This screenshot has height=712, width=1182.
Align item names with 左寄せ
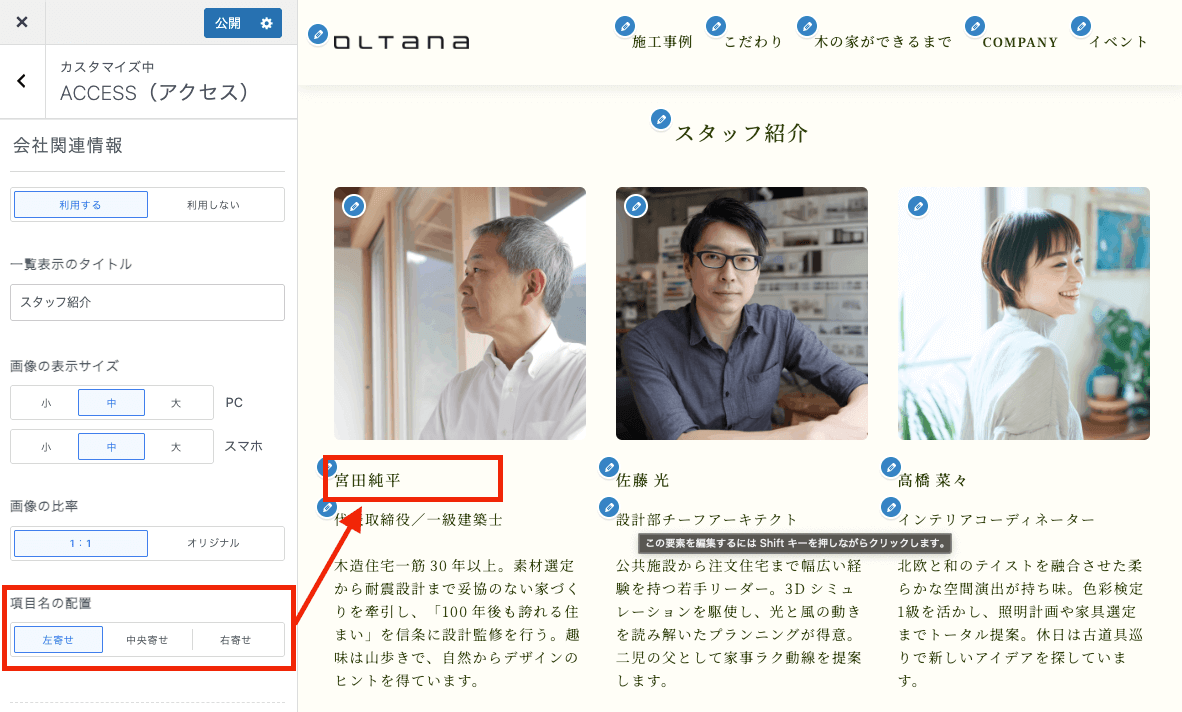point(58,640)
